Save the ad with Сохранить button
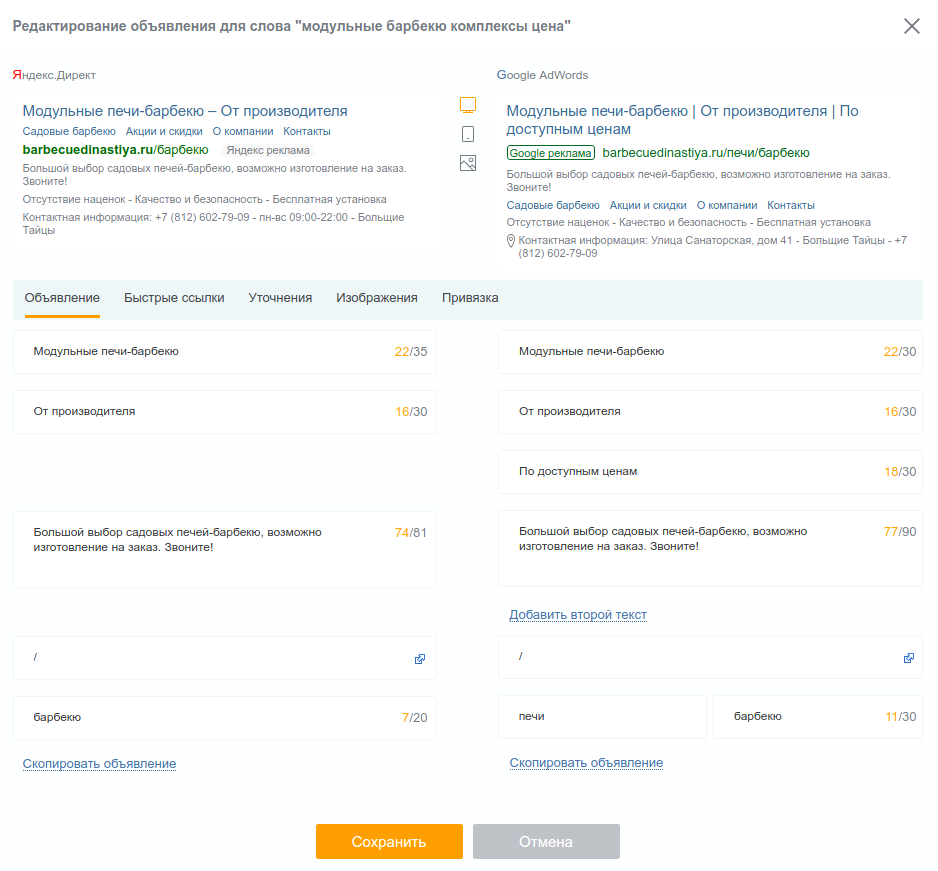Image resolution: width=938 pixels, height=871 pixels. pos(389,842)
